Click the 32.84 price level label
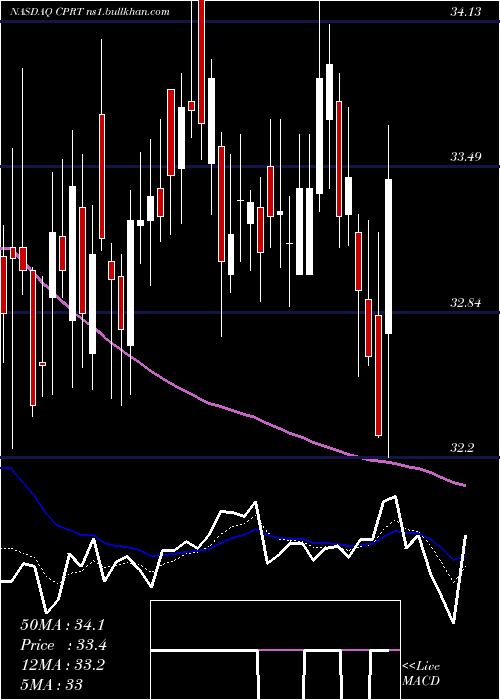 tap(466, 304)
